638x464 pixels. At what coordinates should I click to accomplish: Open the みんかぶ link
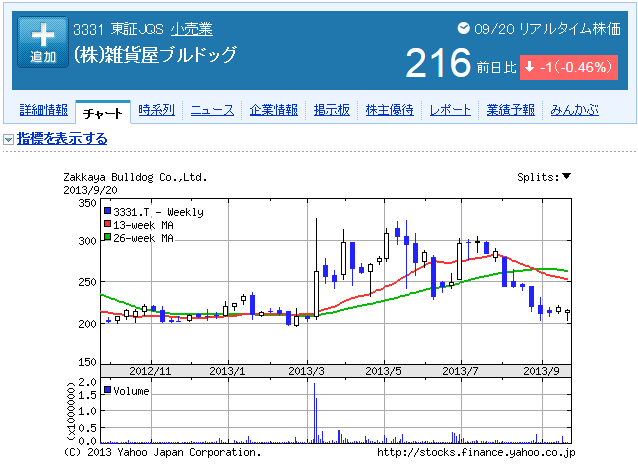coord(575,110)
